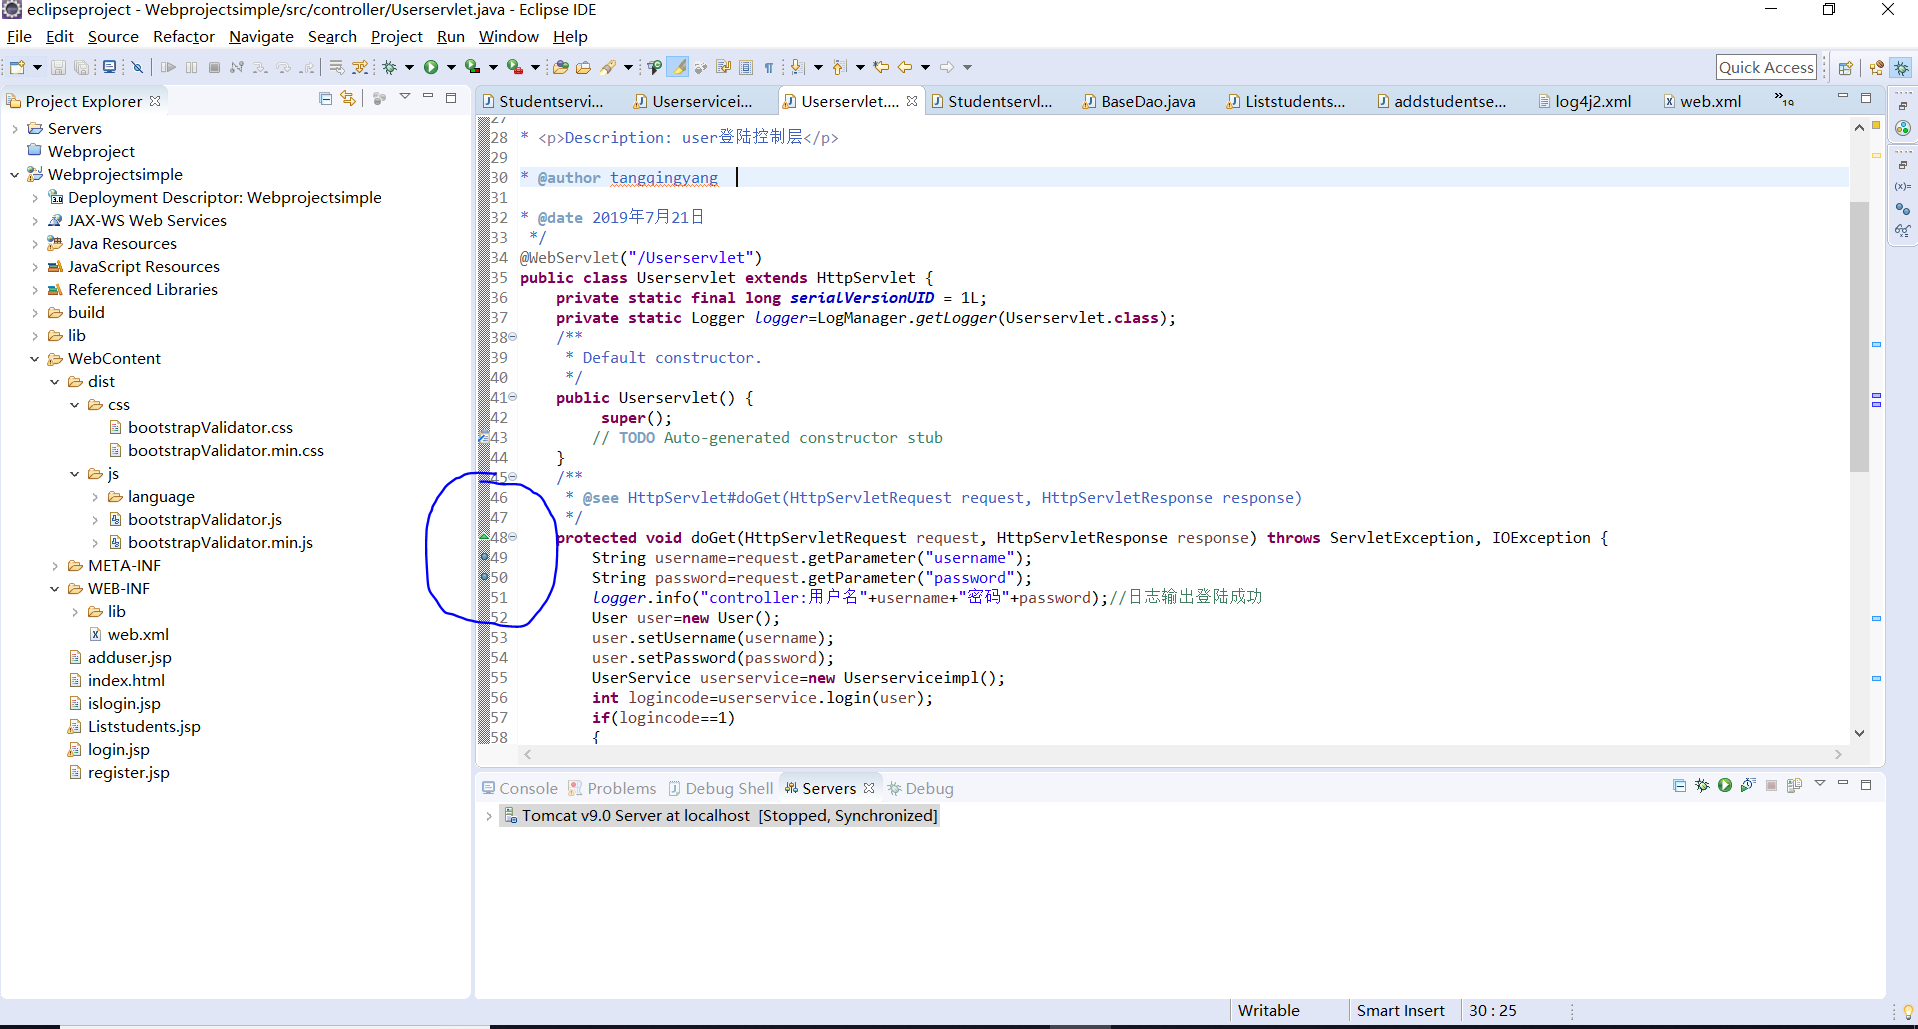Open the Refactor menu

(184, 37)
